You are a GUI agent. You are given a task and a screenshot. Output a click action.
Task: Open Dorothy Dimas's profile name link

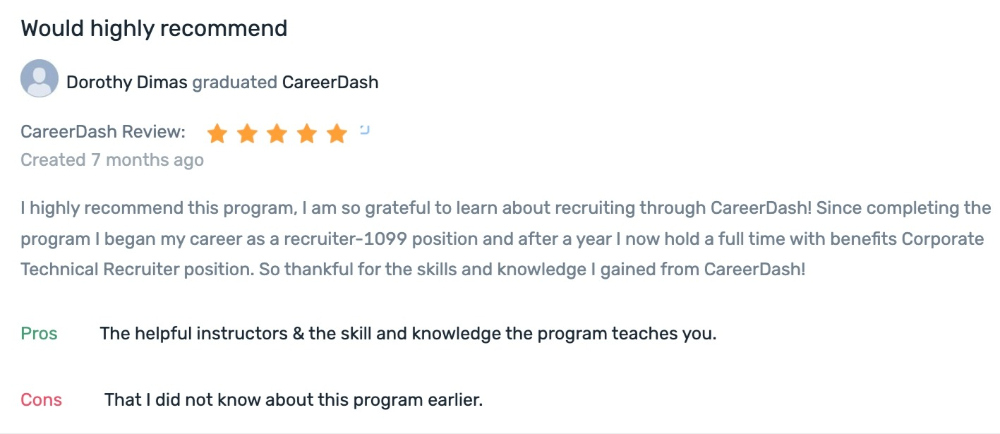tap(127, 82)
